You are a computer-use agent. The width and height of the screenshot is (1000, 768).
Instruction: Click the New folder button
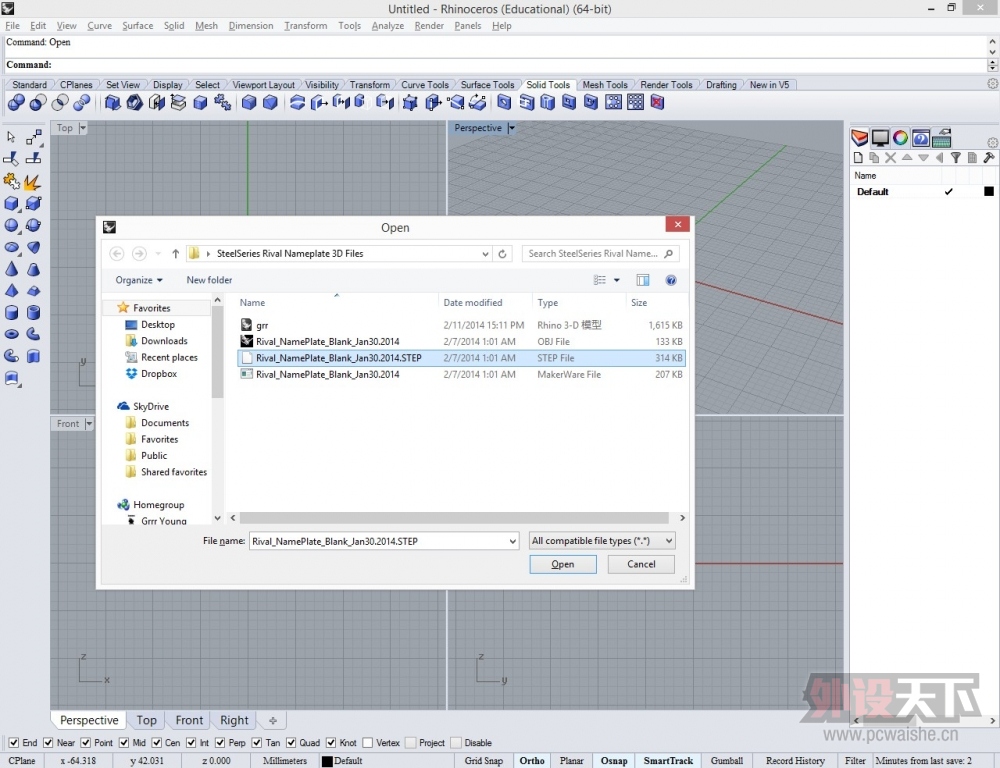click(209, 280)
